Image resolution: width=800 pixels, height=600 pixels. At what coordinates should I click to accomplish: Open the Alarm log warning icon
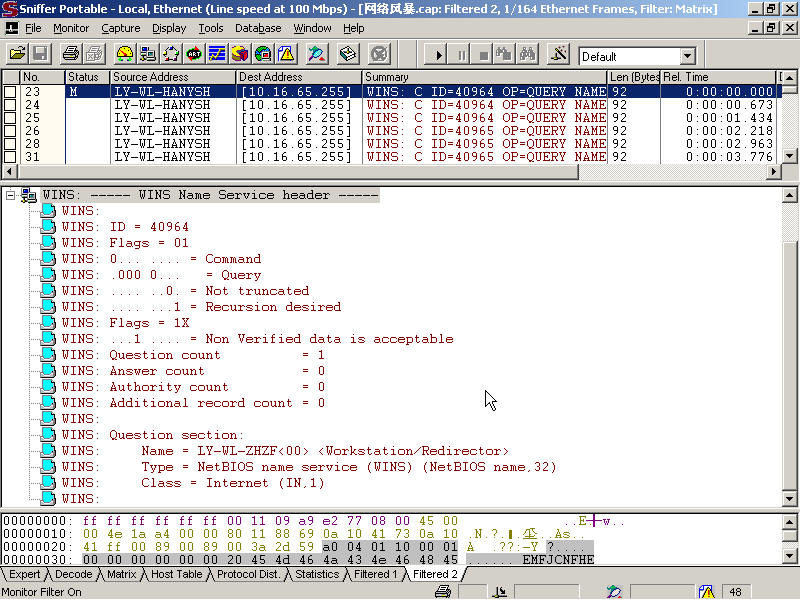[286, 54]
